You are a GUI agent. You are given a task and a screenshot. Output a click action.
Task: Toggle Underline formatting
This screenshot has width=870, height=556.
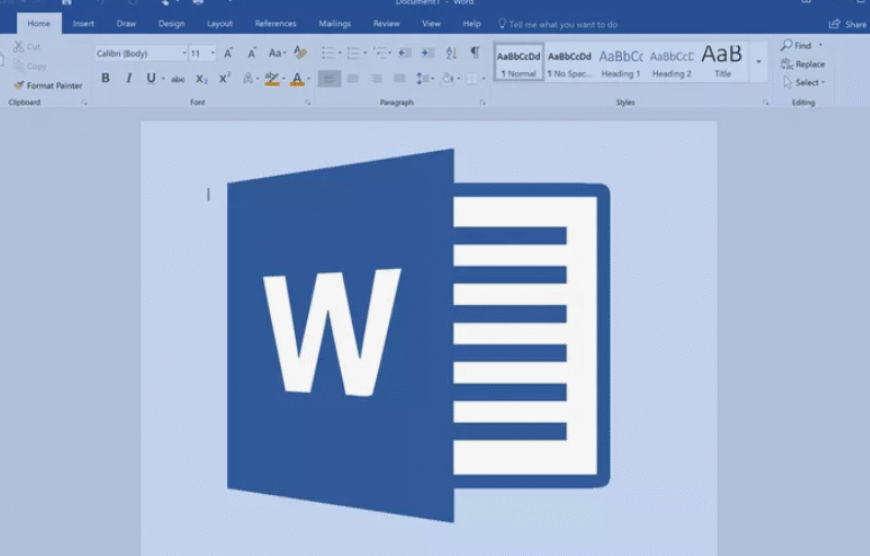coord(150,78)
